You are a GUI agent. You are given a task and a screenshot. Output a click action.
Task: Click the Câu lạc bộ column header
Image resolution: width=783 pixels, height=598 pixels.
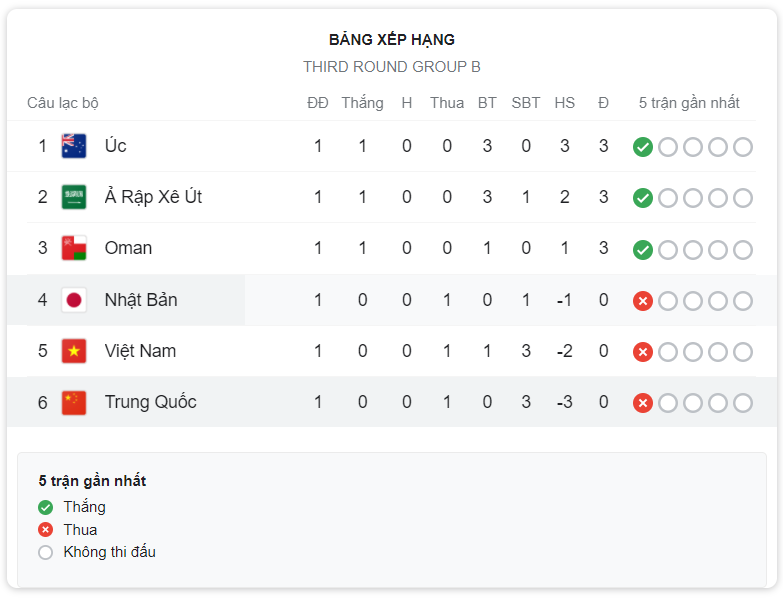point(62,103)
